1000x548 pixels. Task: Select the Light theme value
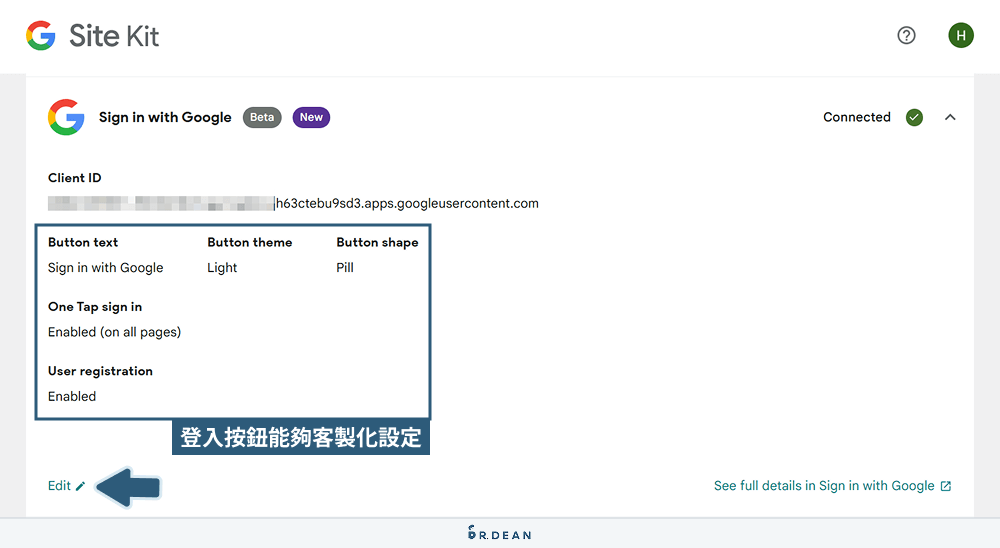(222, 268)
